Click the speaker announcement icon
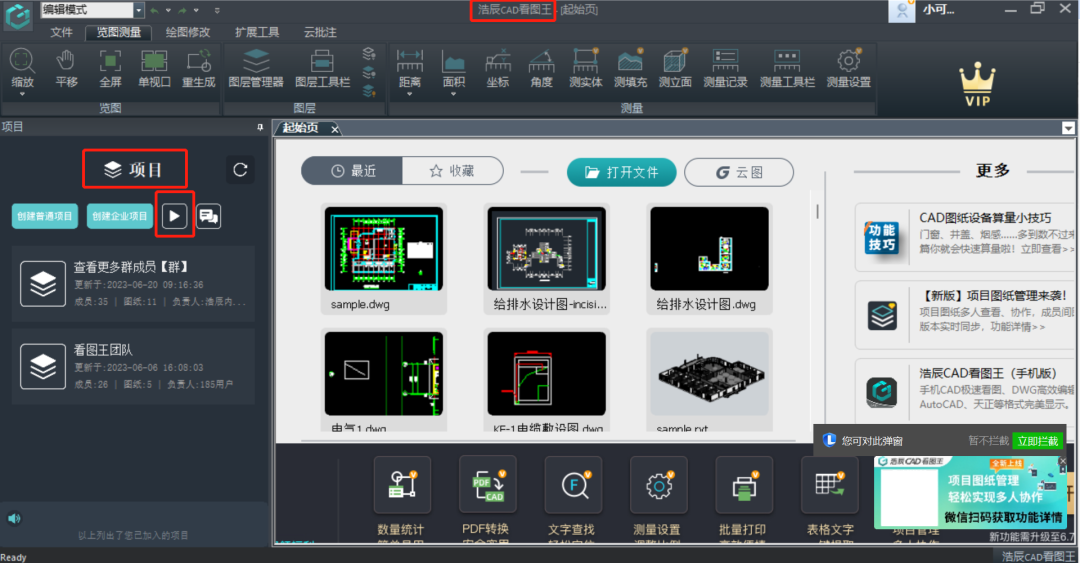 coord(14,518)
